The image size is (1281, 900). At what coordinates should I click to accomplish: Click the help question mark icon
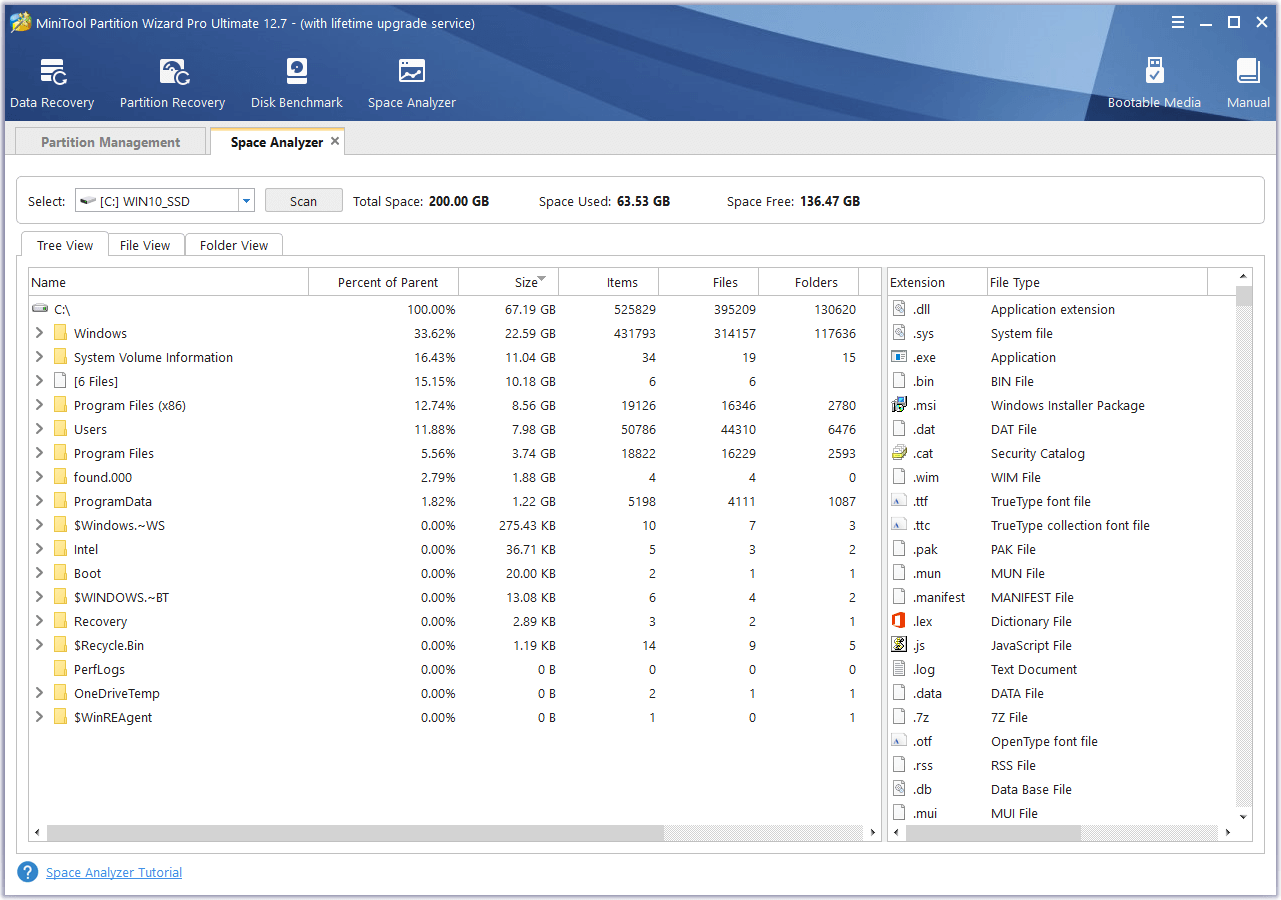tap(27, 872)
